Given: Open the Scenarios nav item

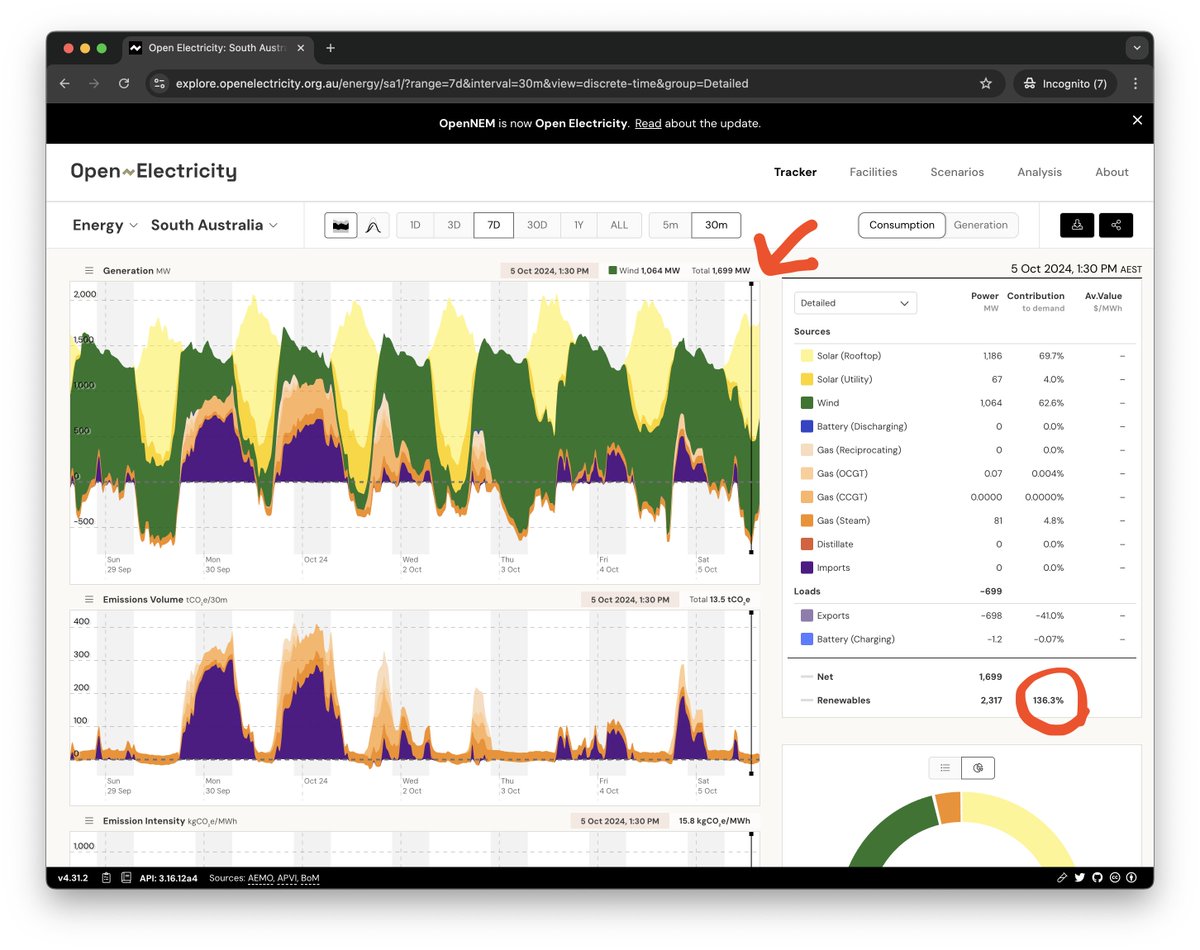Looking at the screenshot, I should point(957,172).
